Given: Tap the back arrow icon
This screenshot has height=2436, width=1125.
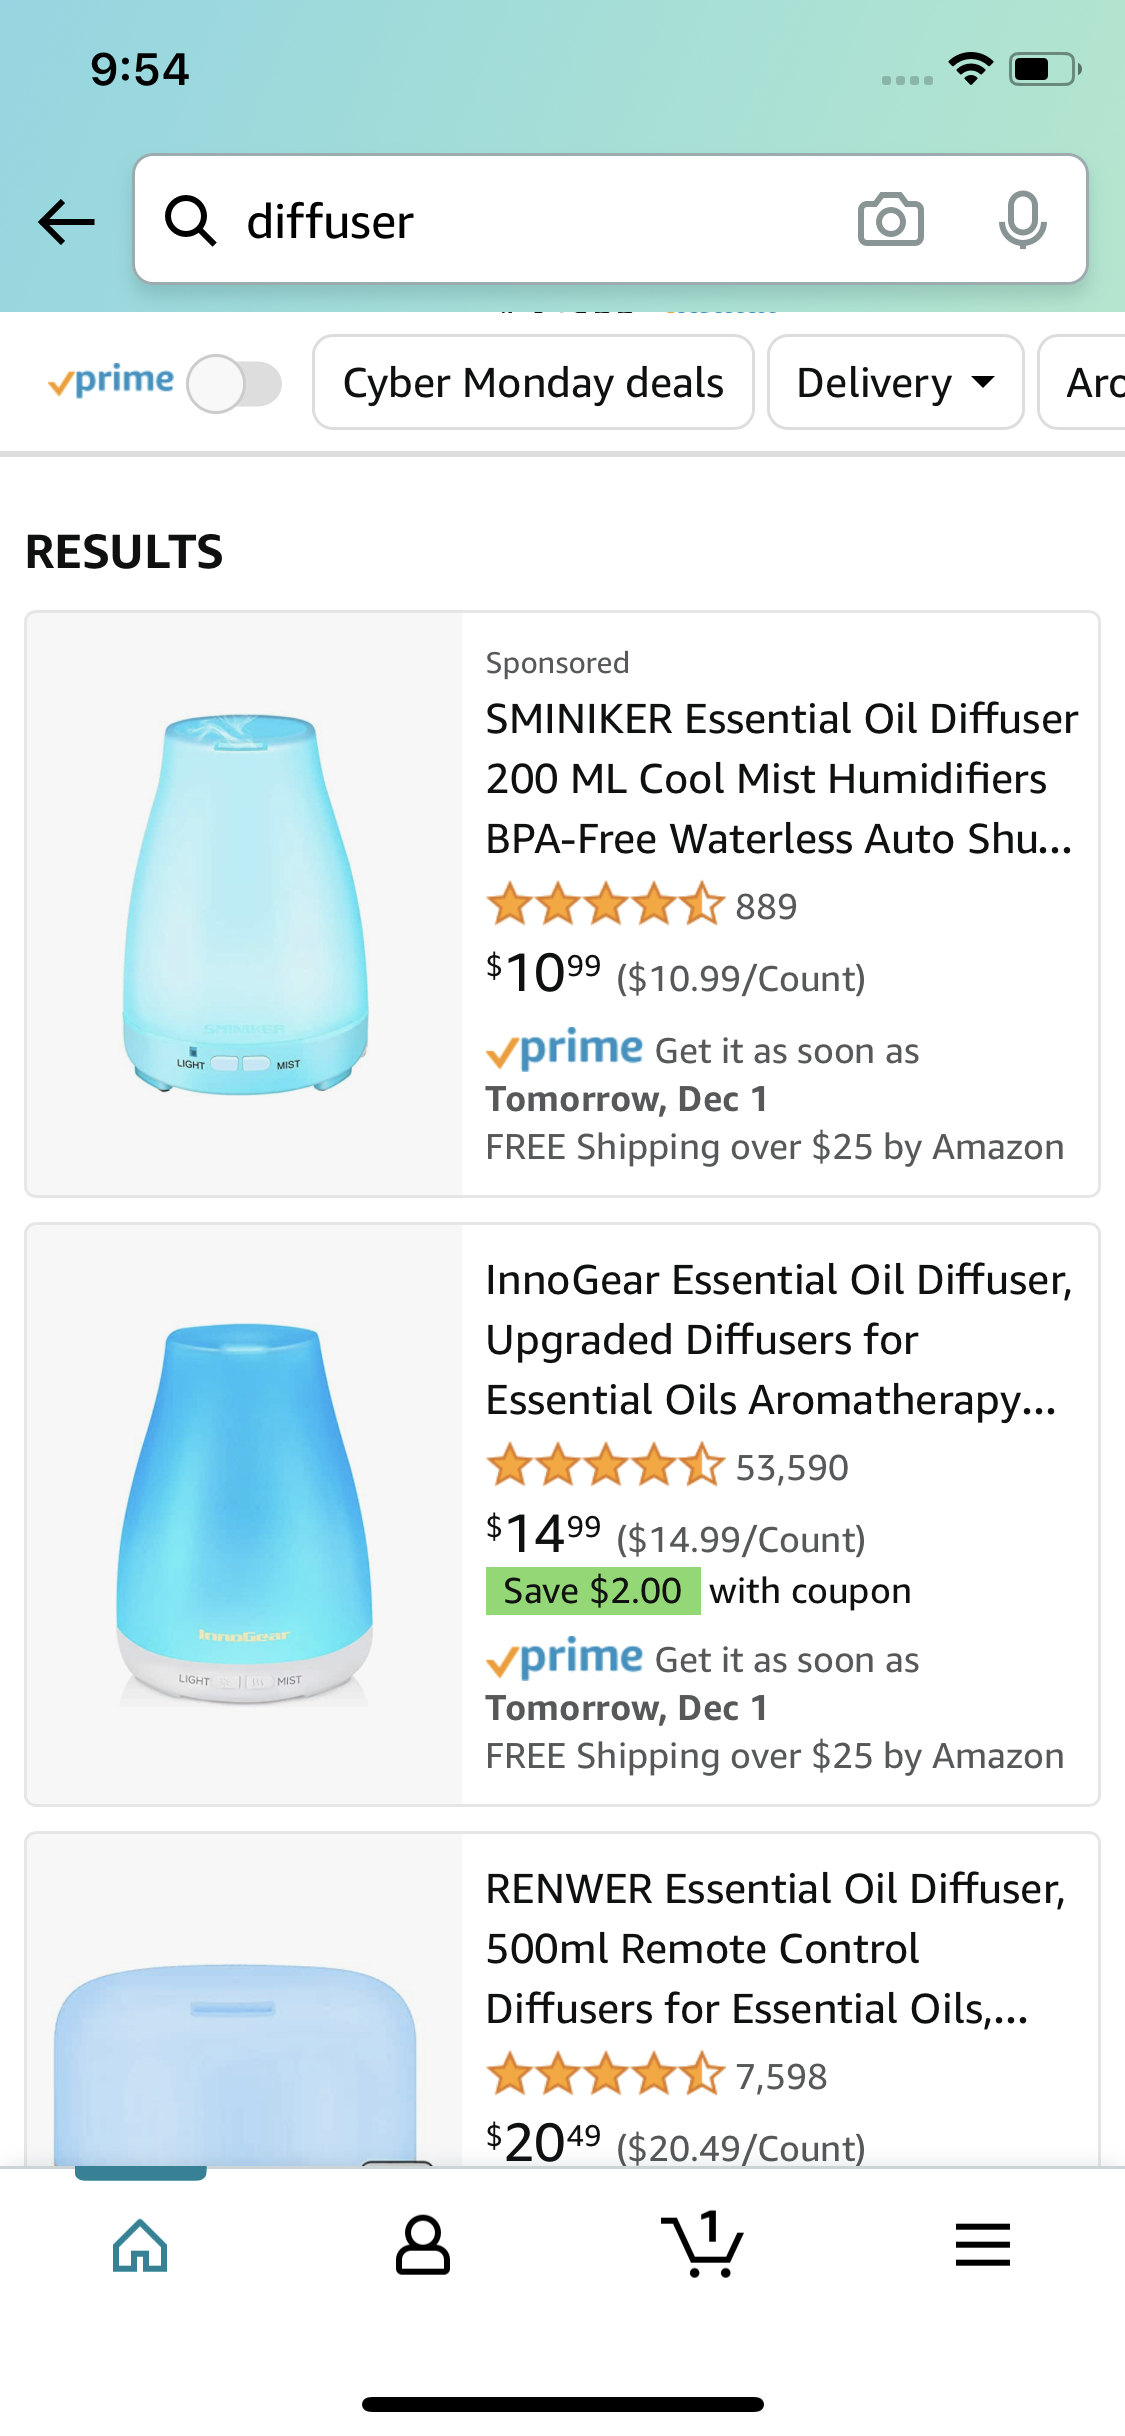Looking at the screenshot, I should 66,221.
